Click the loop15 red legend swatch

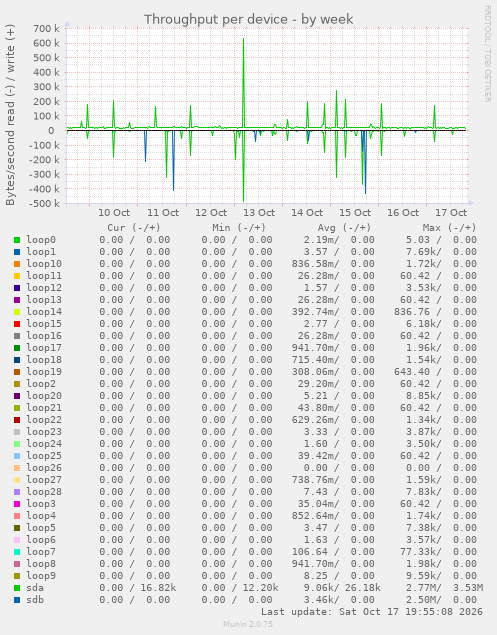tap(17, 324)
